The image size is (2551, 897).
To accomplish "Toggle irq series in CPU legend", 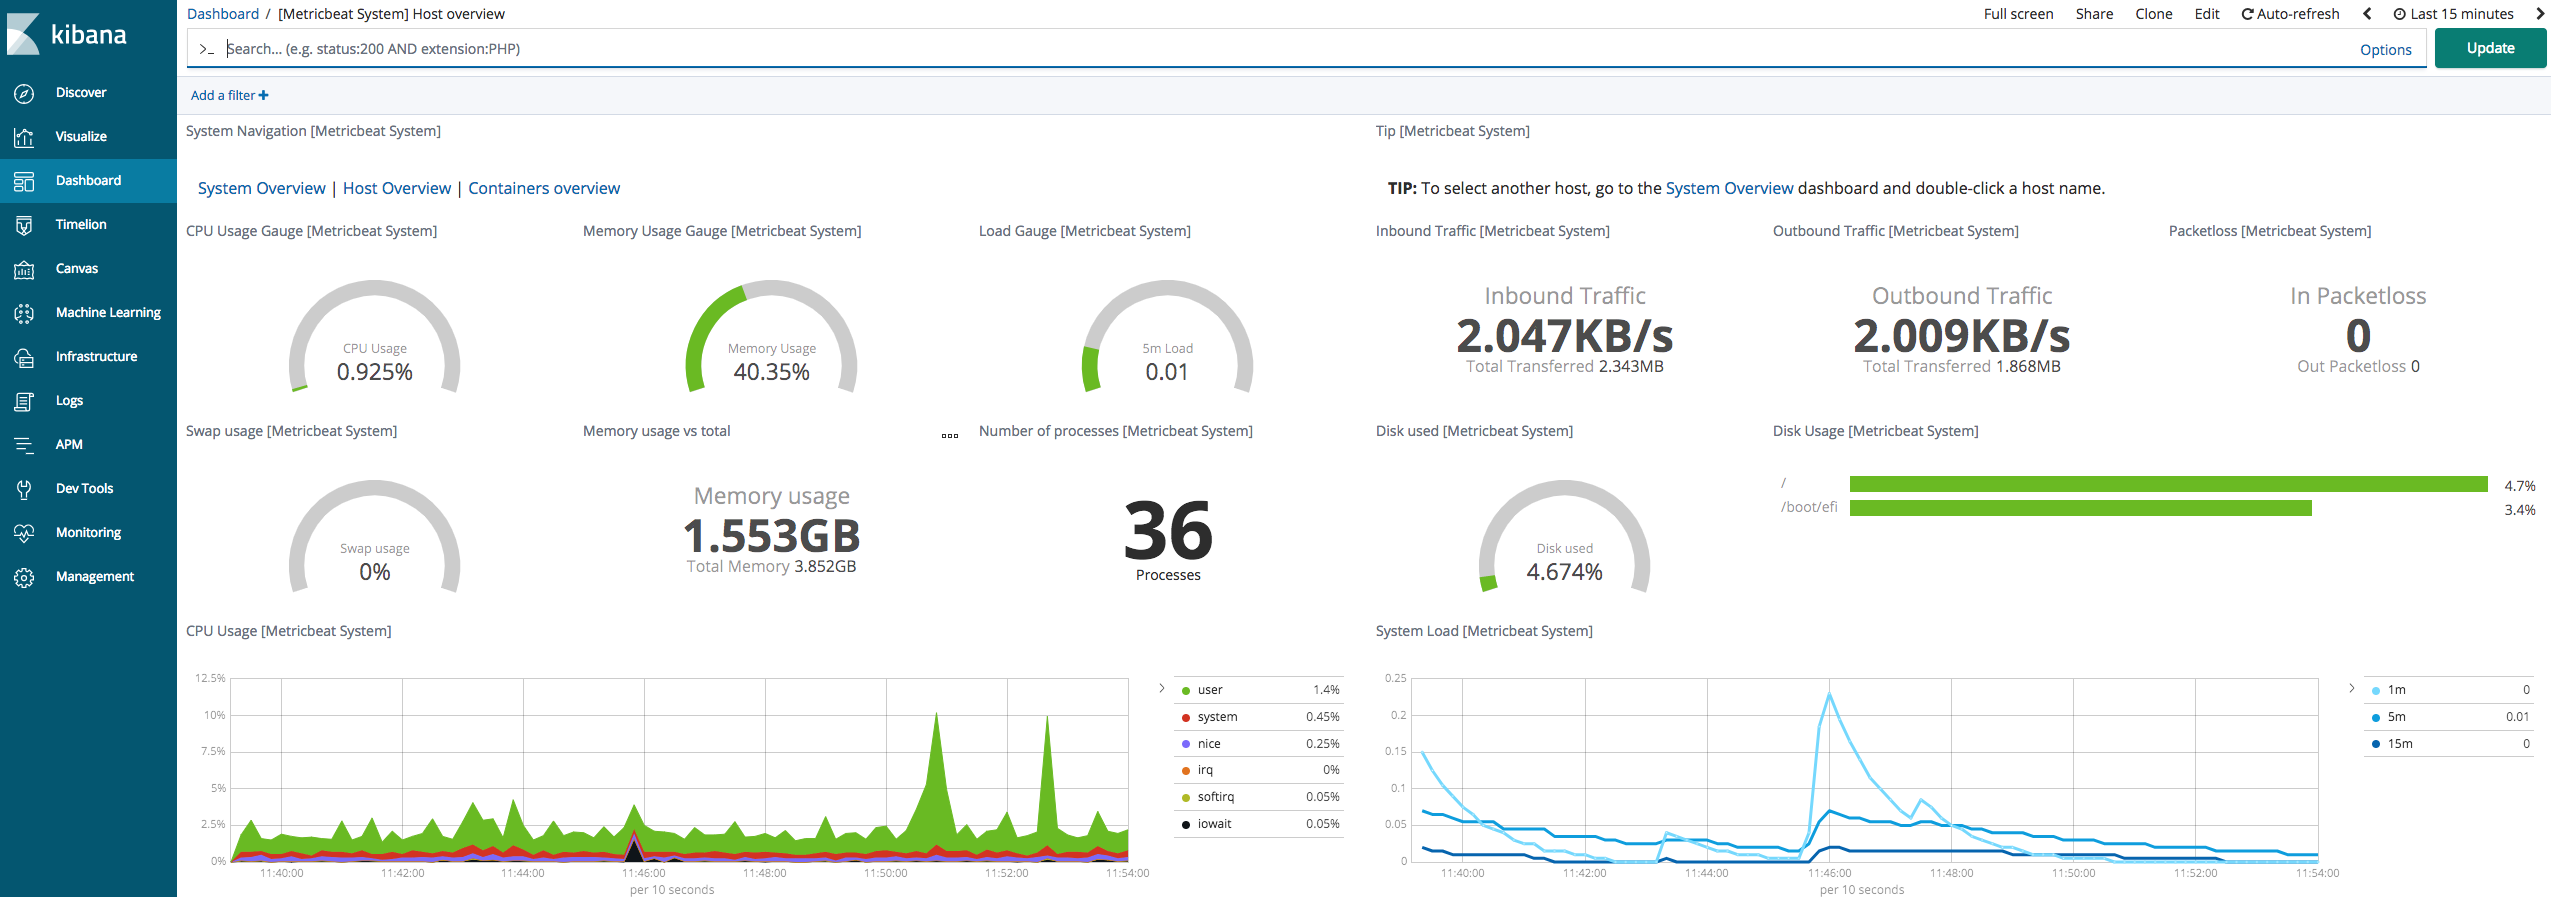I will 1260,770.
